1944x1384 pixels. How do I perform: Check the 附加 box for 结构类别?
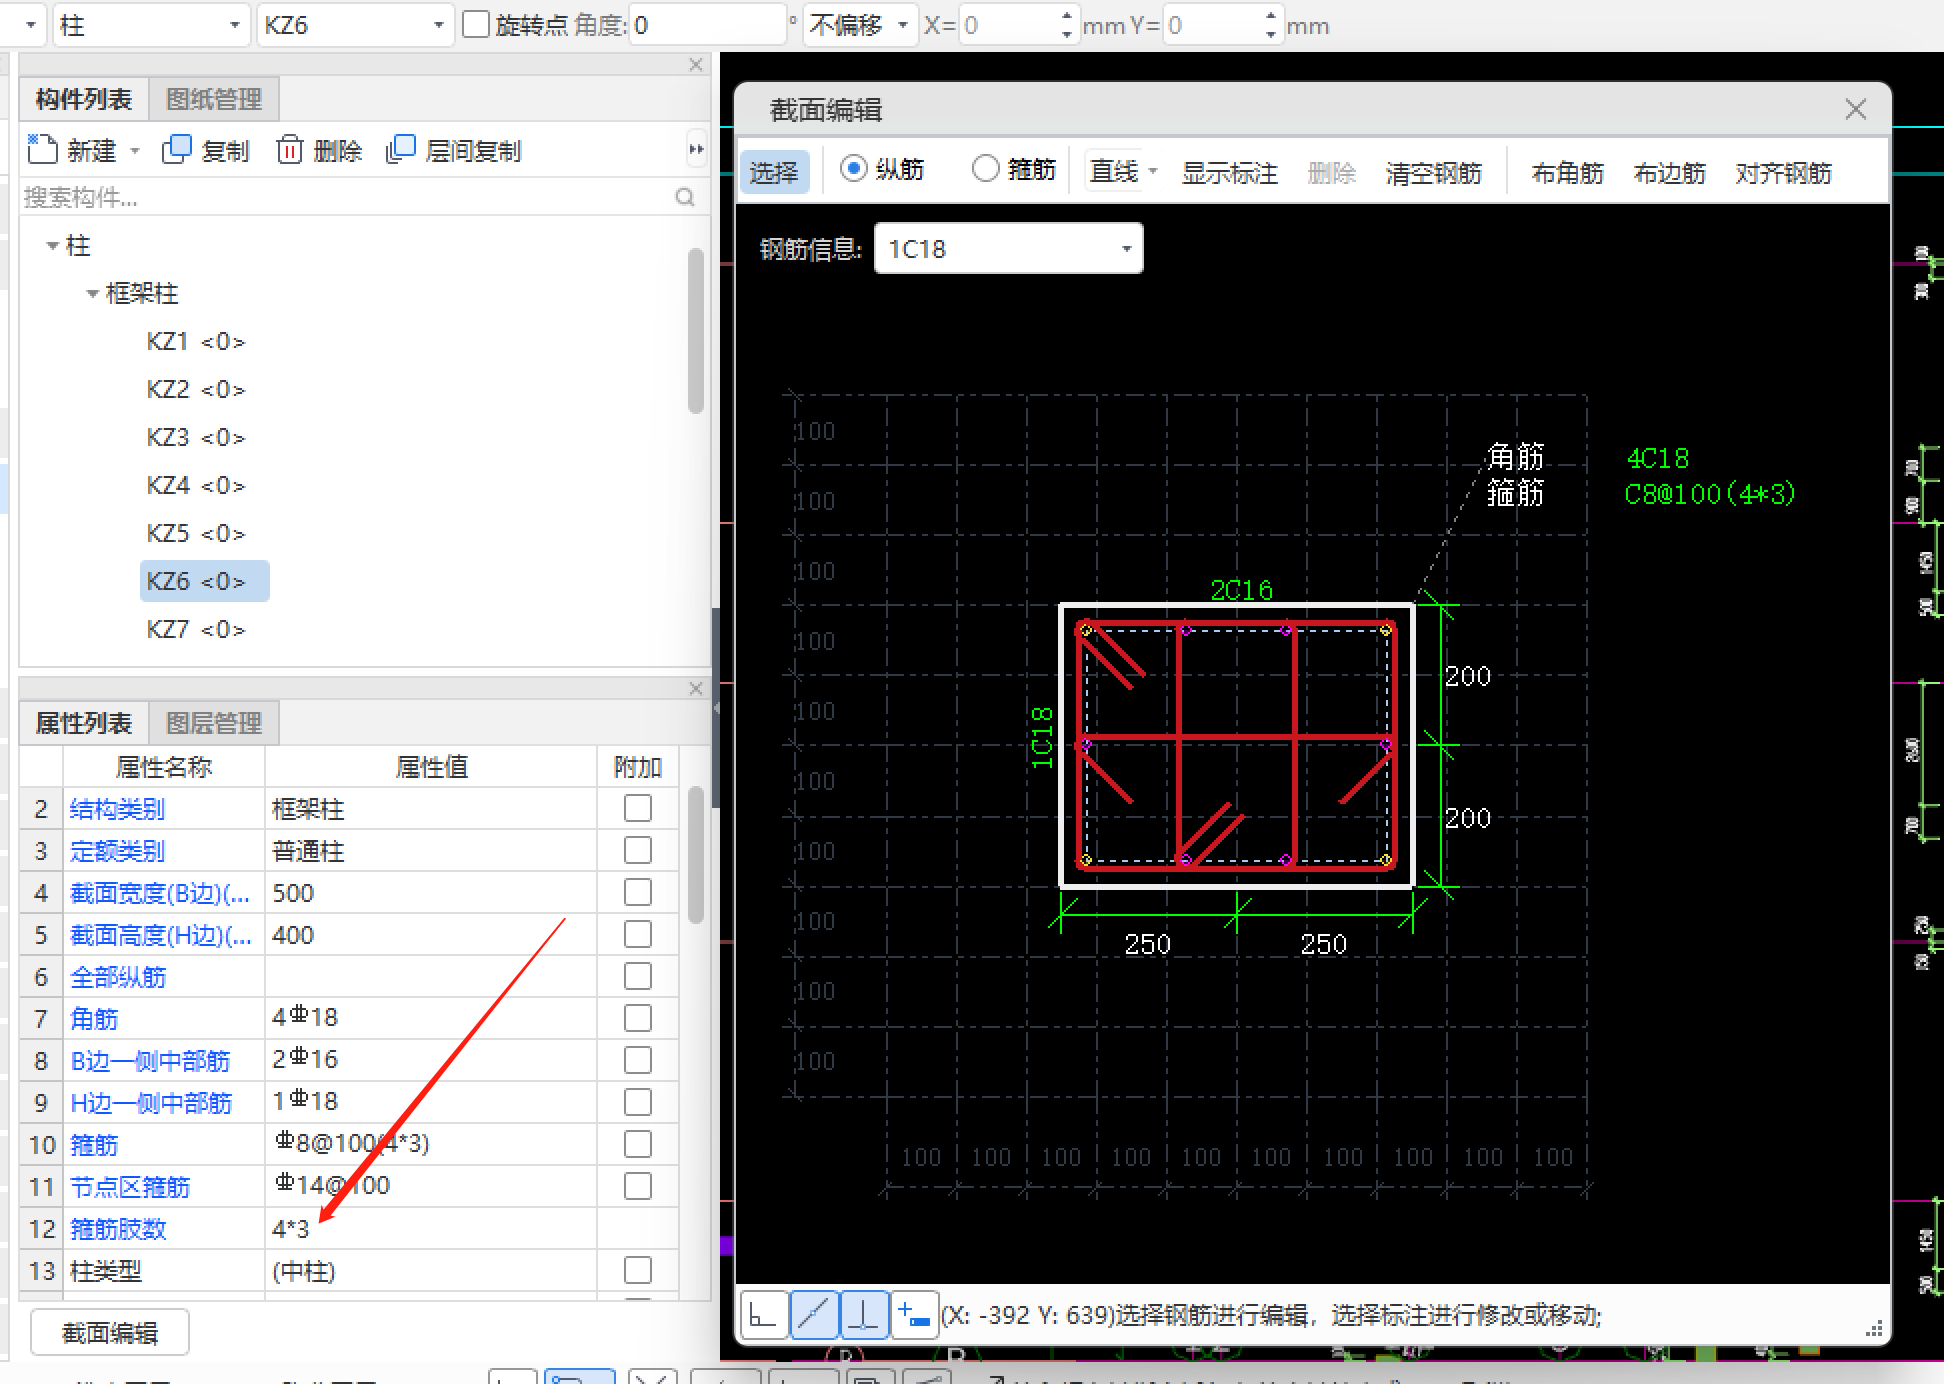(638, 808)
